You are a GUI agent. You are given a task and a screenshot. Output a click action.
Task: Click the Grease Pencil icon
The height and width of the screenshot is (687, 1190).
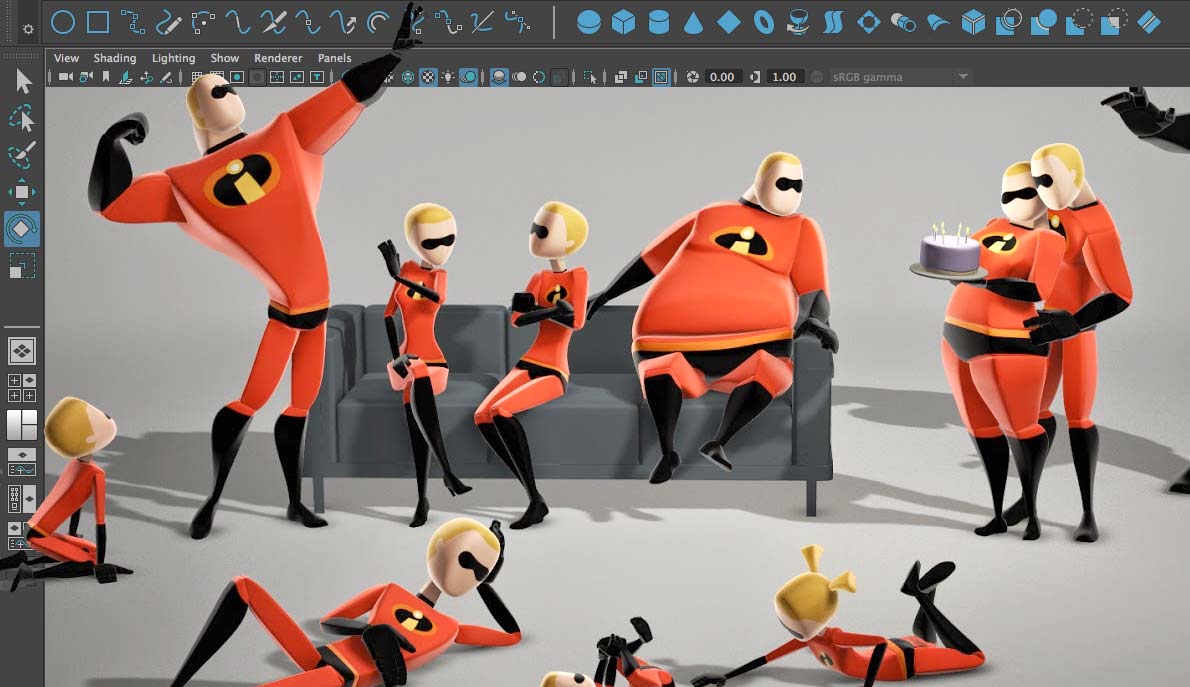point(165,77)
